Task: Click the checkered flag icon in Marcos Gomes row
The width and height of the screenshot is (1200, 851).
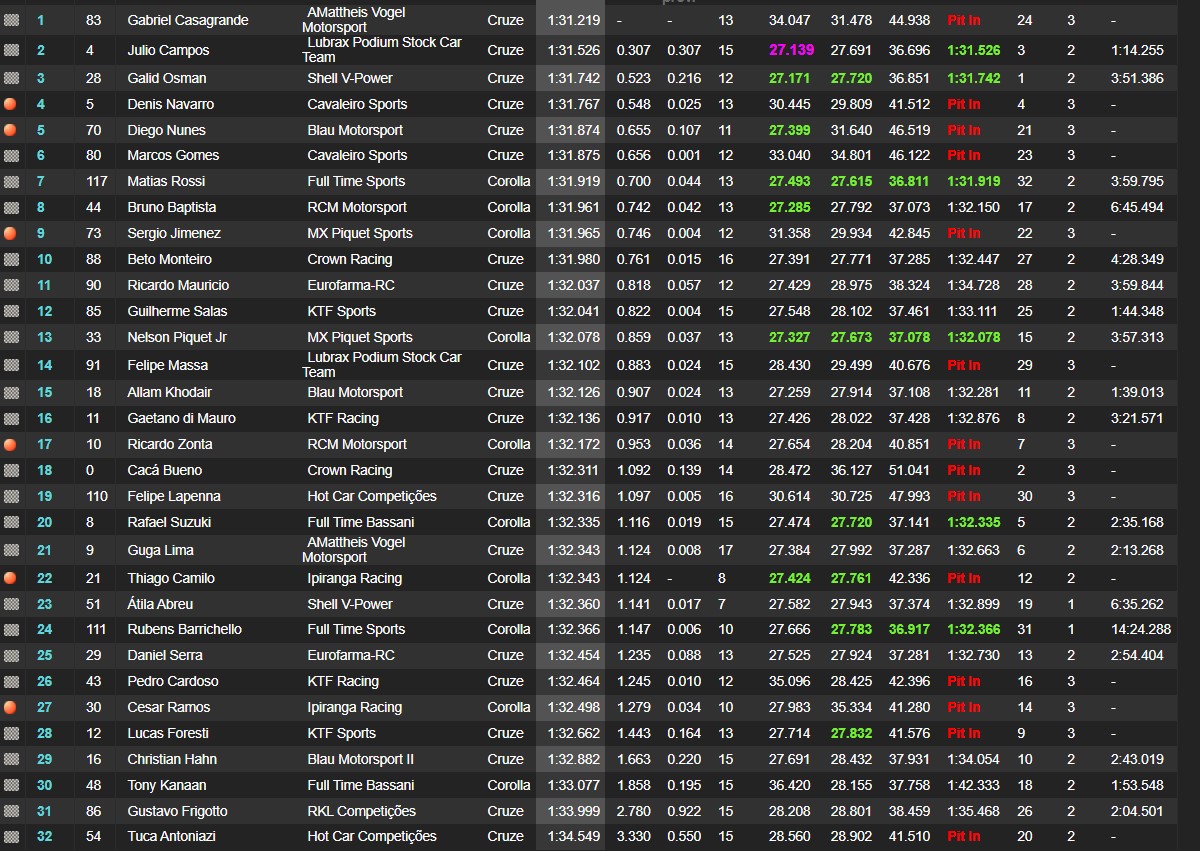Action: pyautogui.click(x=11, y=155)
